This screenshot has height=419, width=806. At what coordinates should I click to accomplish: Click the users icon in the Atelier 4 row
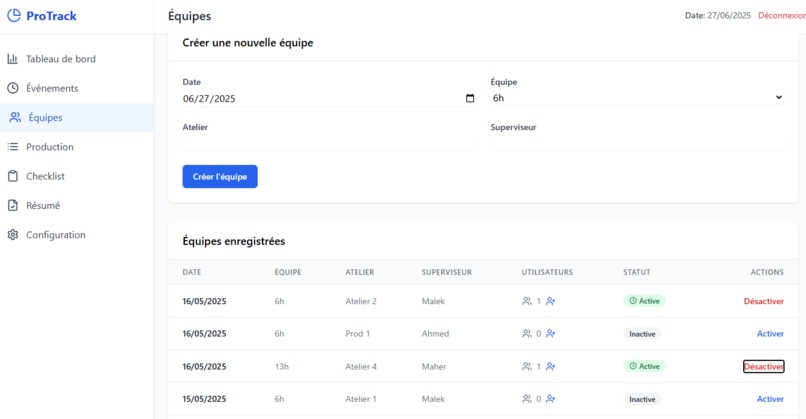[x=527, y=366]
